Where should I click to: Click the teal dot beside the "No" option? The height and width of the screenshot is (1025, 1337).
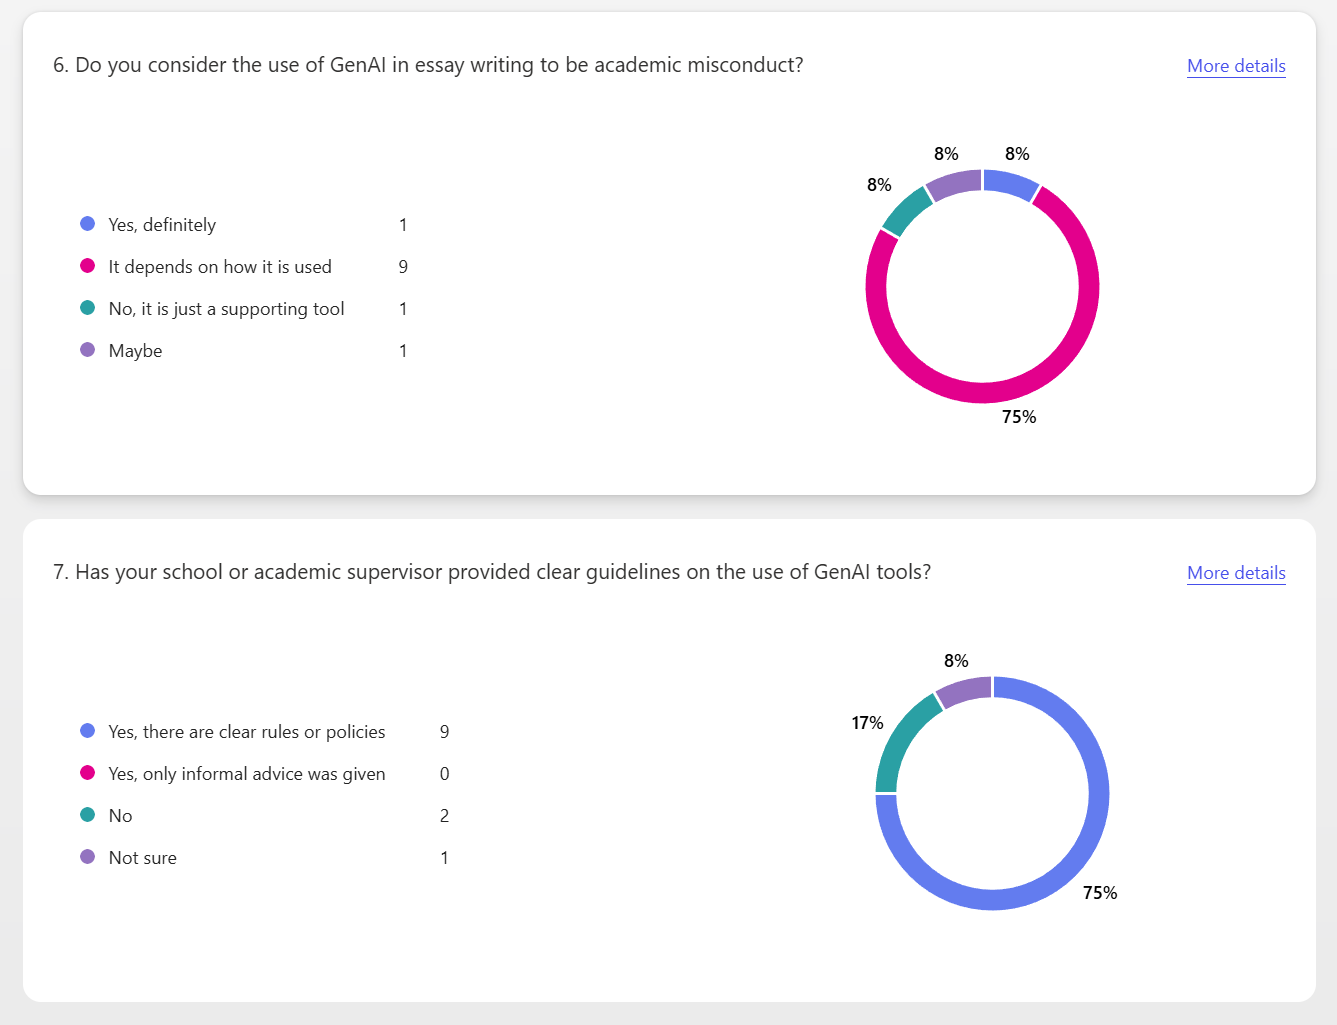(88, 815)
